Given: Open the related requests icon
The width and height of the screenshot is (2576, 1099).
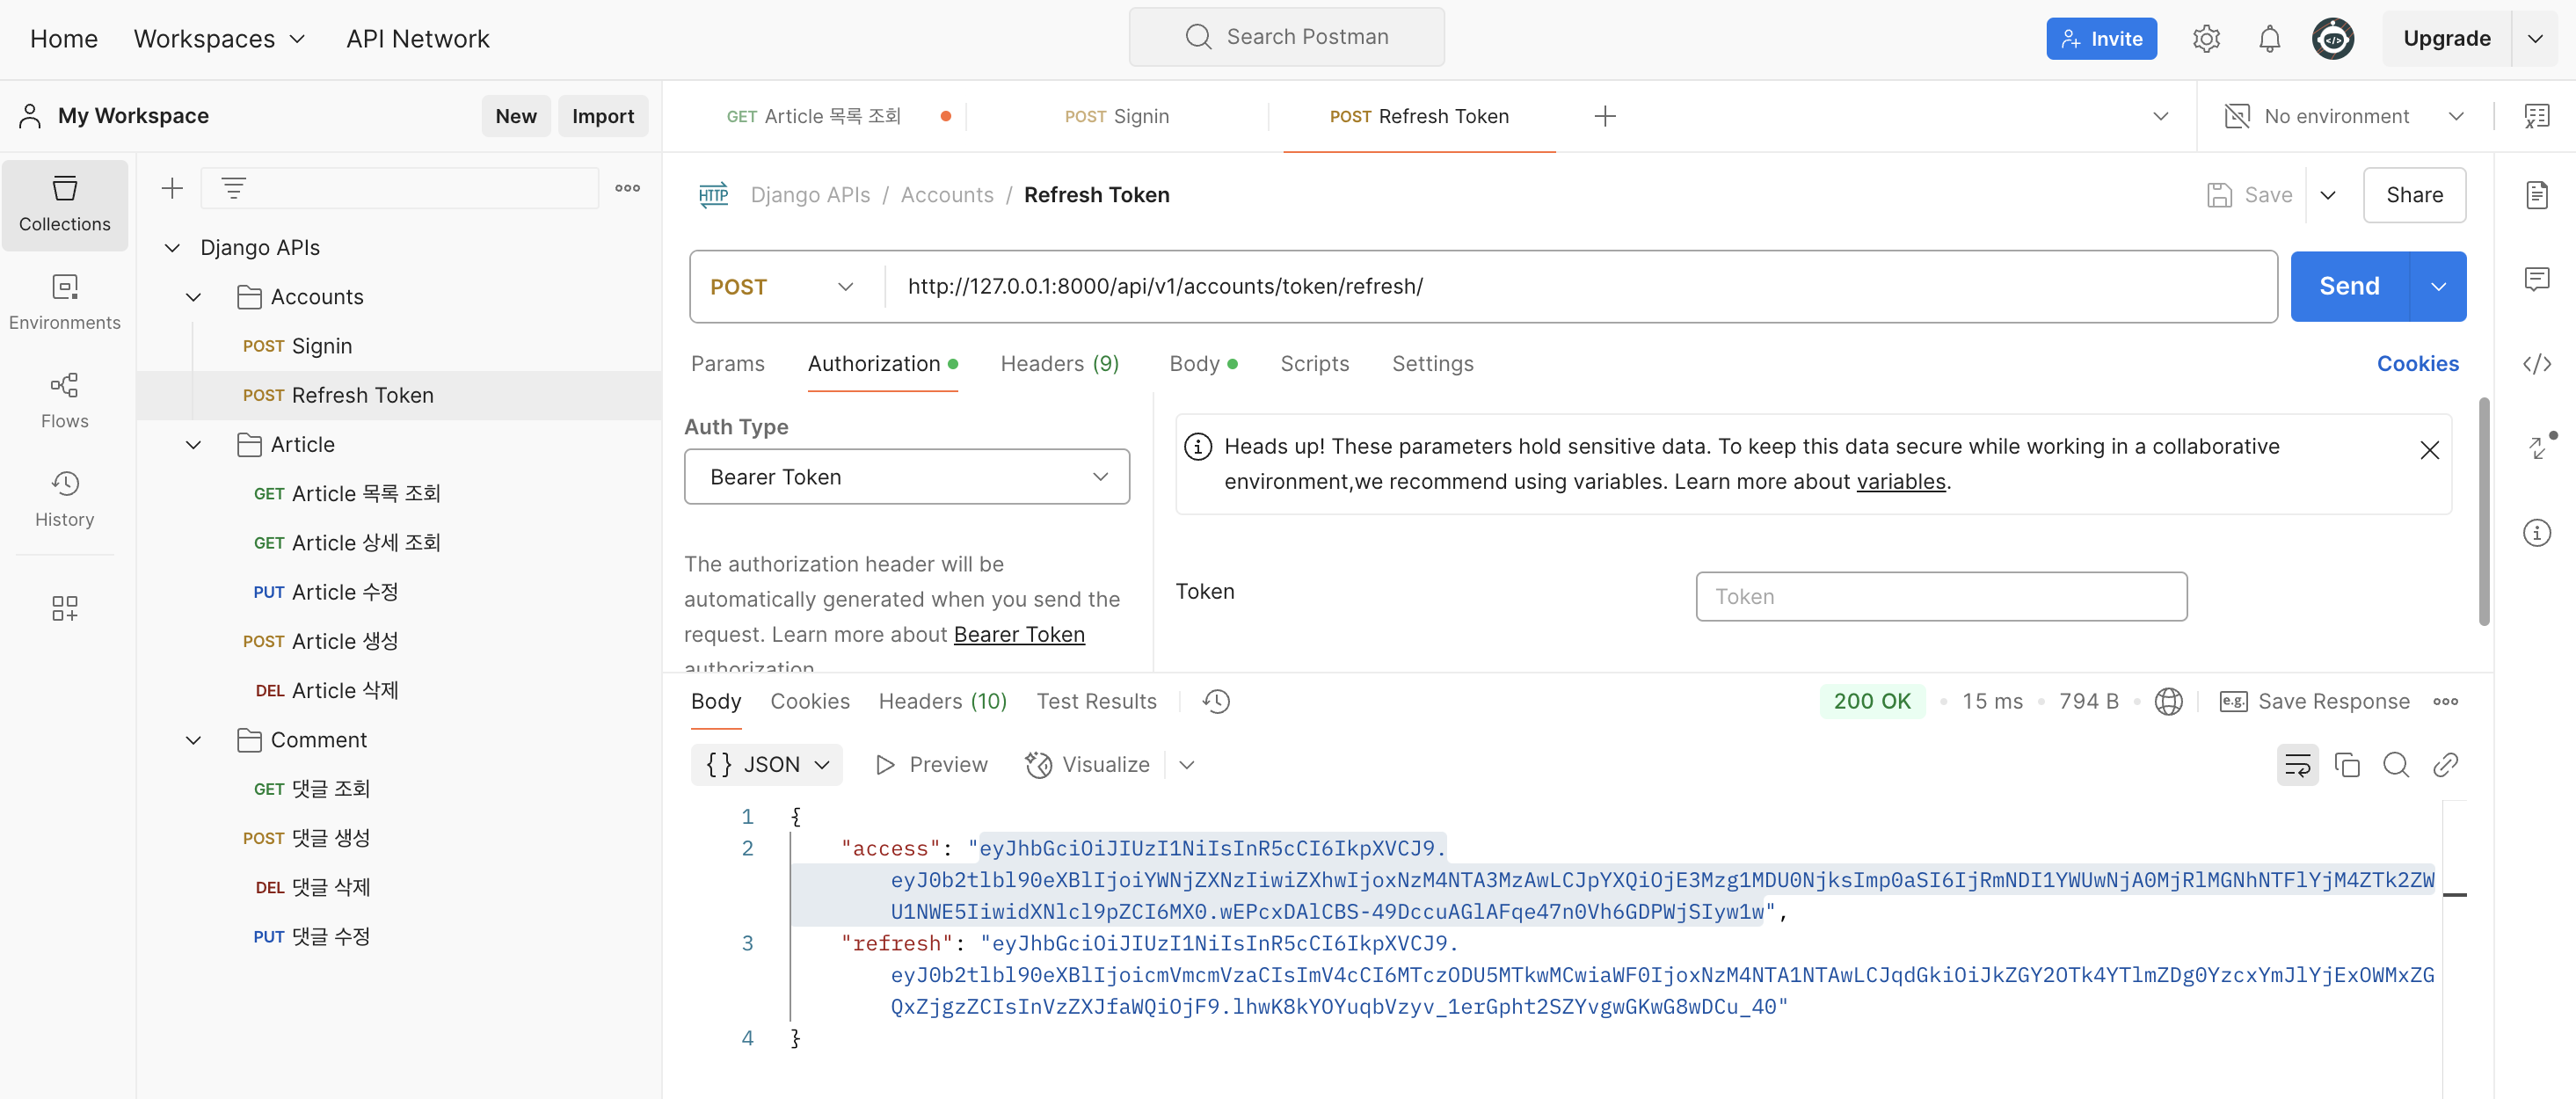Looking at the screenshot, I should point(2537,447).
